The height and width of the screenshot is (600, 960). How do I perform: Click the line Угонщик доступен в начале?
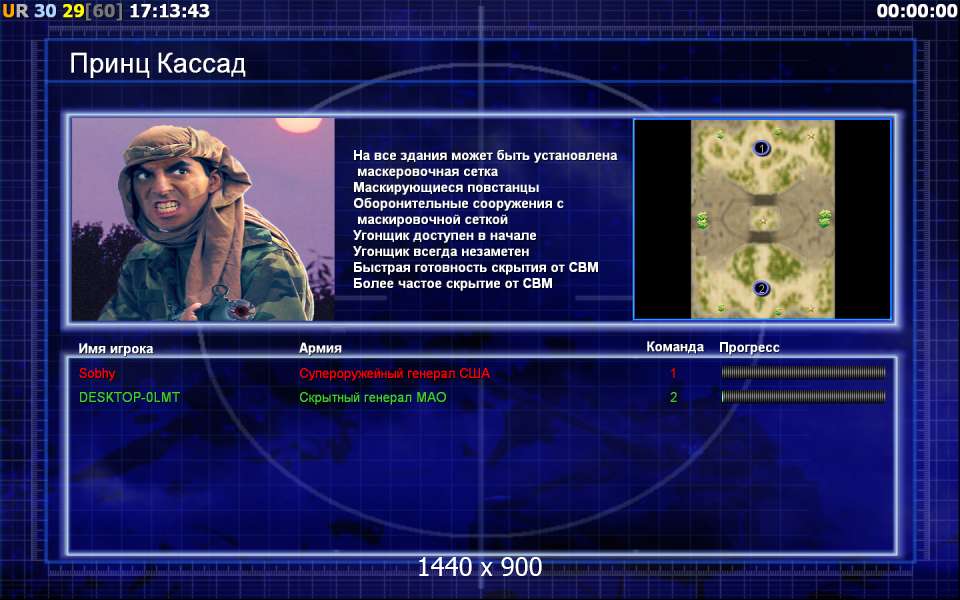[x=444, y=235]
